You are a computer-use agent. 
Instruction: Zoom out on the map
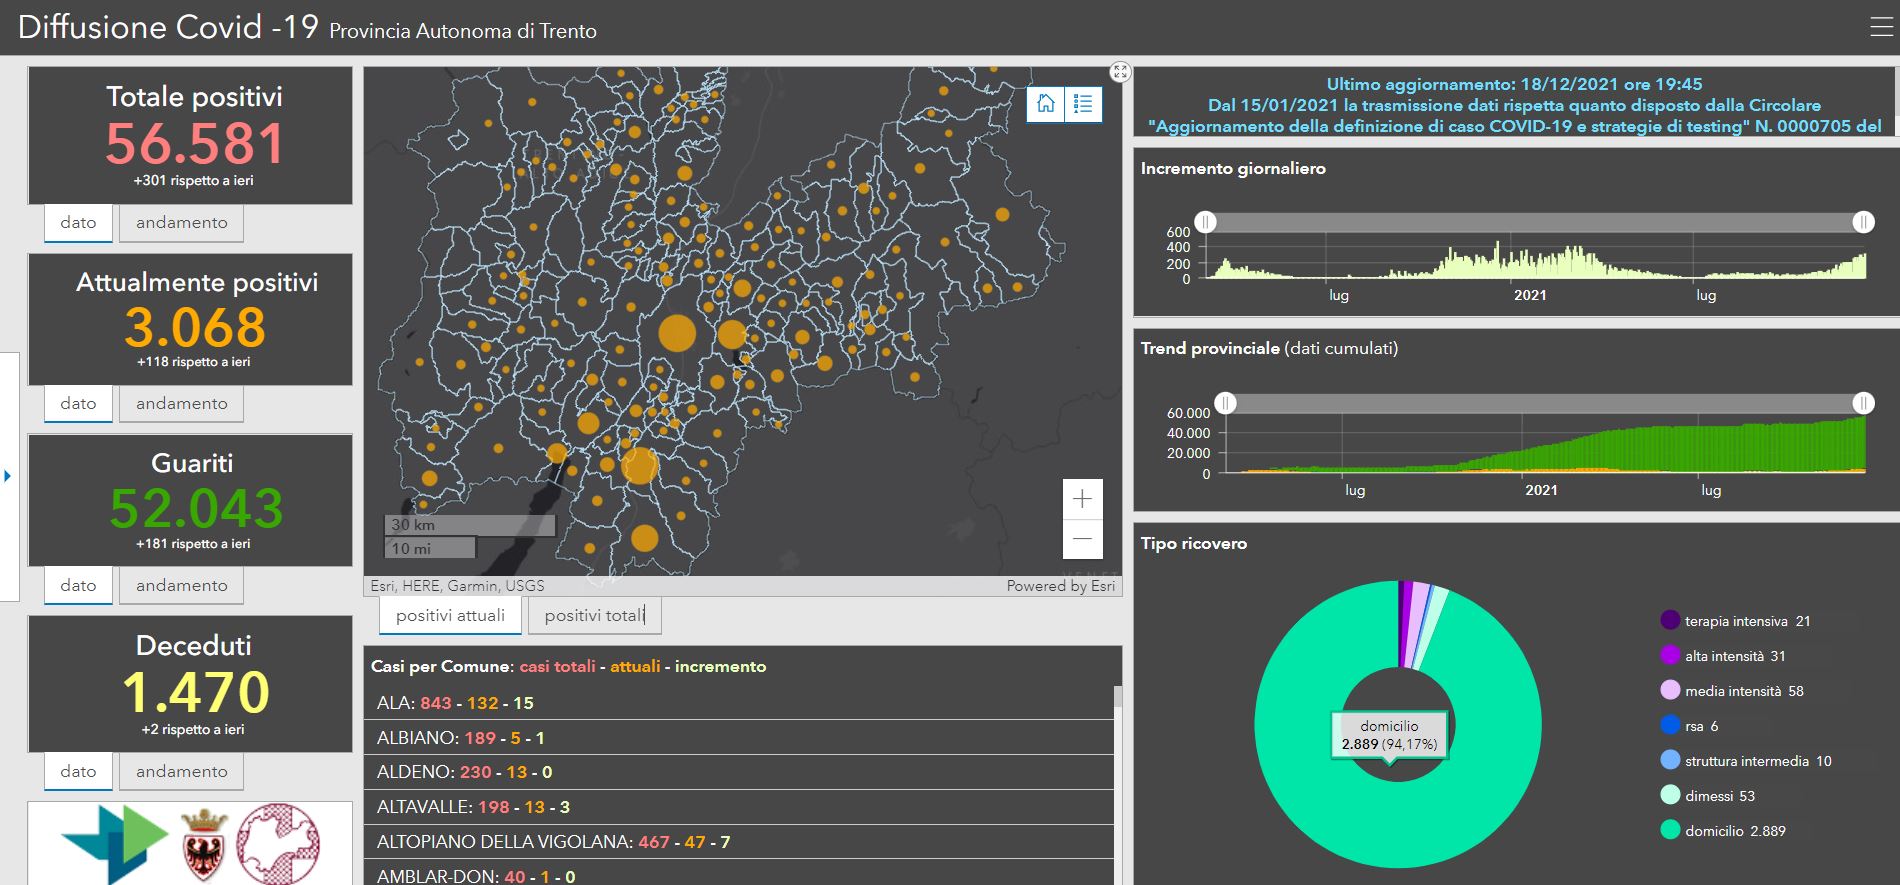point(1082,539)
